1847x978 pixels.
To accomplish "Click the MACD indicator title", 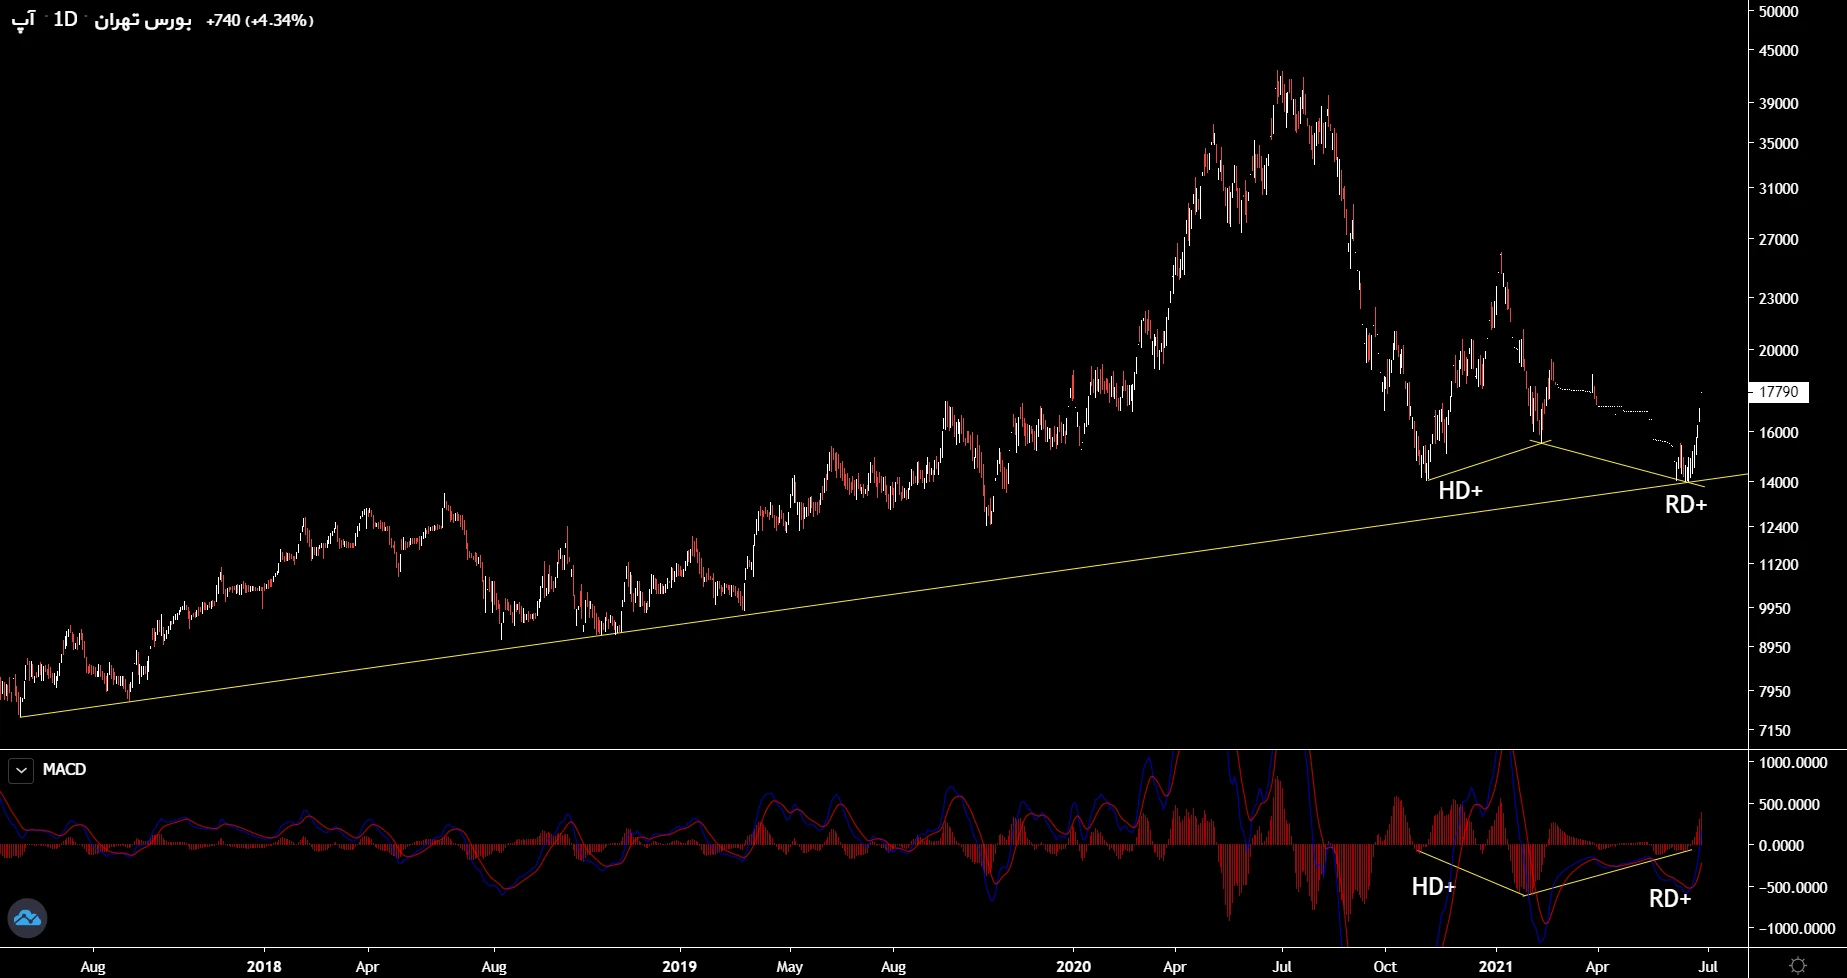I will (x=64, y=770).
